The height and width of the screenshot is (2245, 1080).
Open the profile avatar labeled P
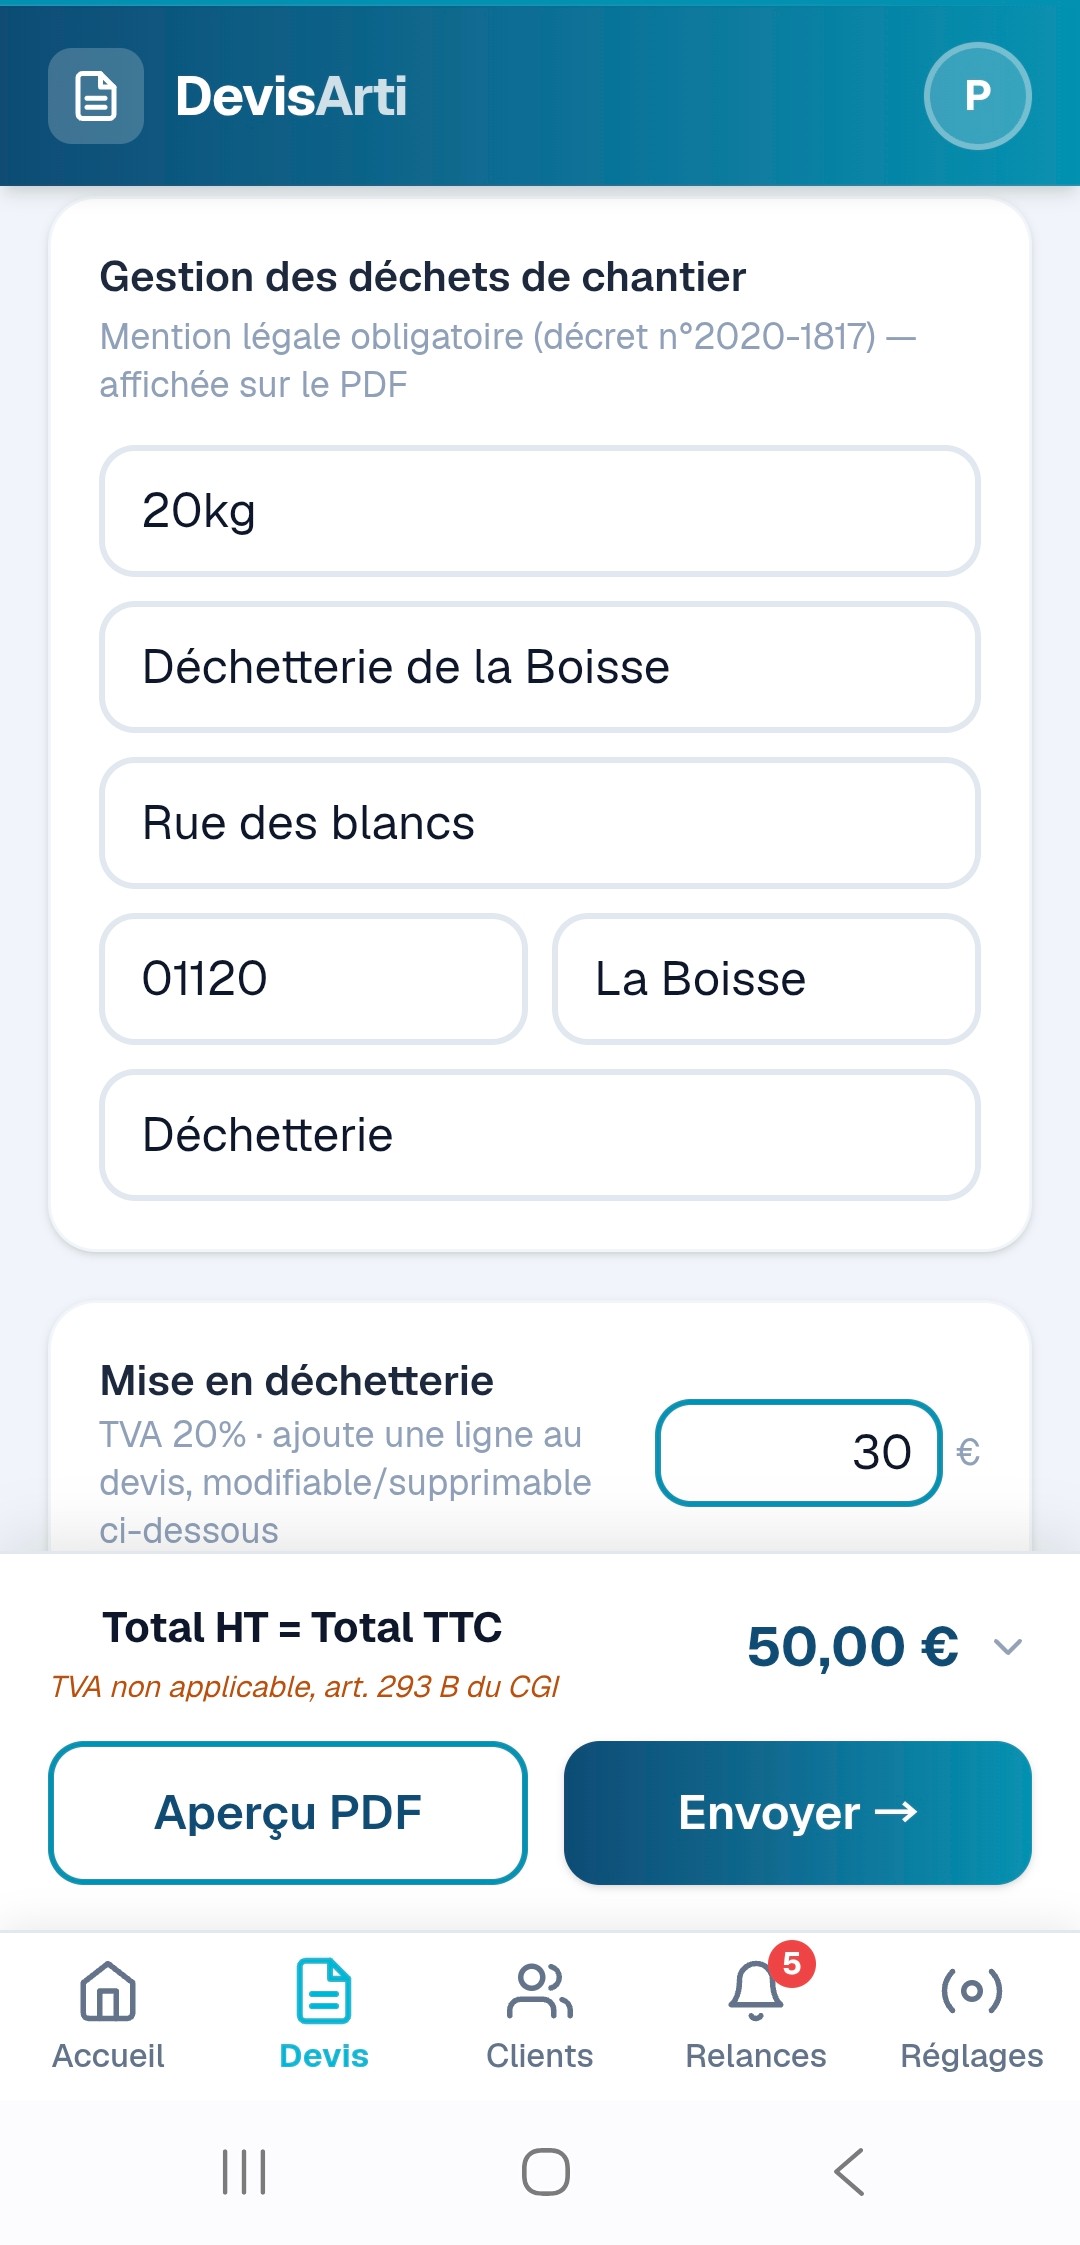click(x=977, y=96)
